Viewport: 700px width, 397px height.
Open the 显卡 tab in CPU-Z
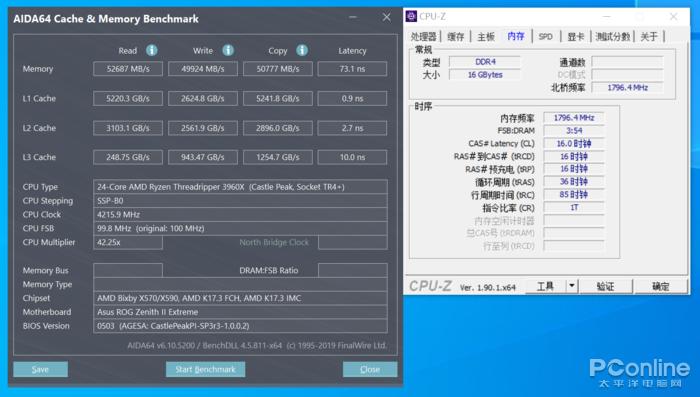point(576,37)
